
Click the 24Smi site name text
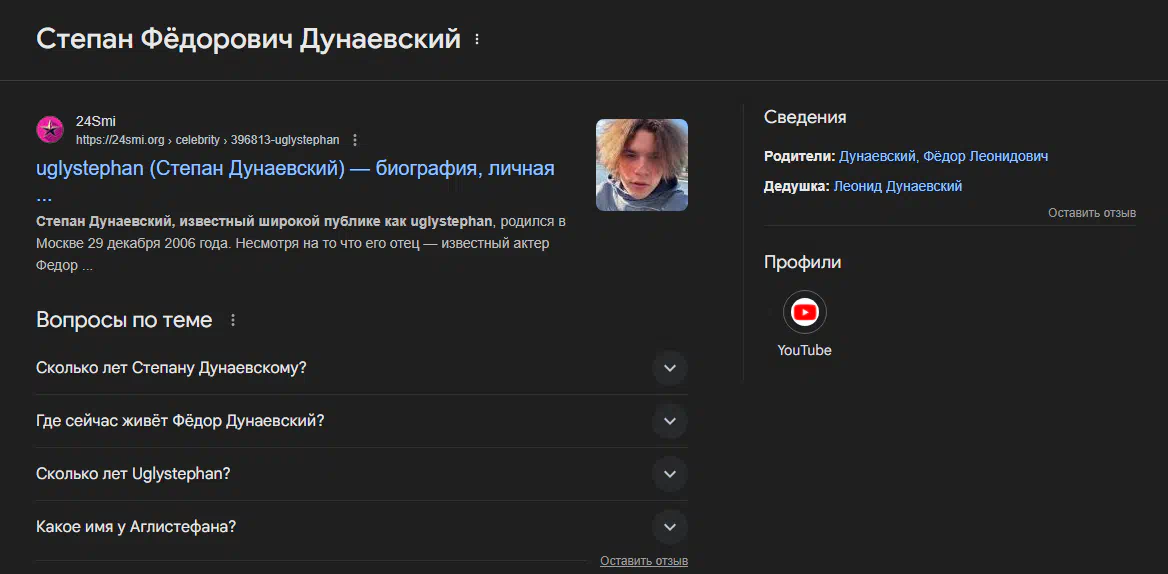pos(95,121)
